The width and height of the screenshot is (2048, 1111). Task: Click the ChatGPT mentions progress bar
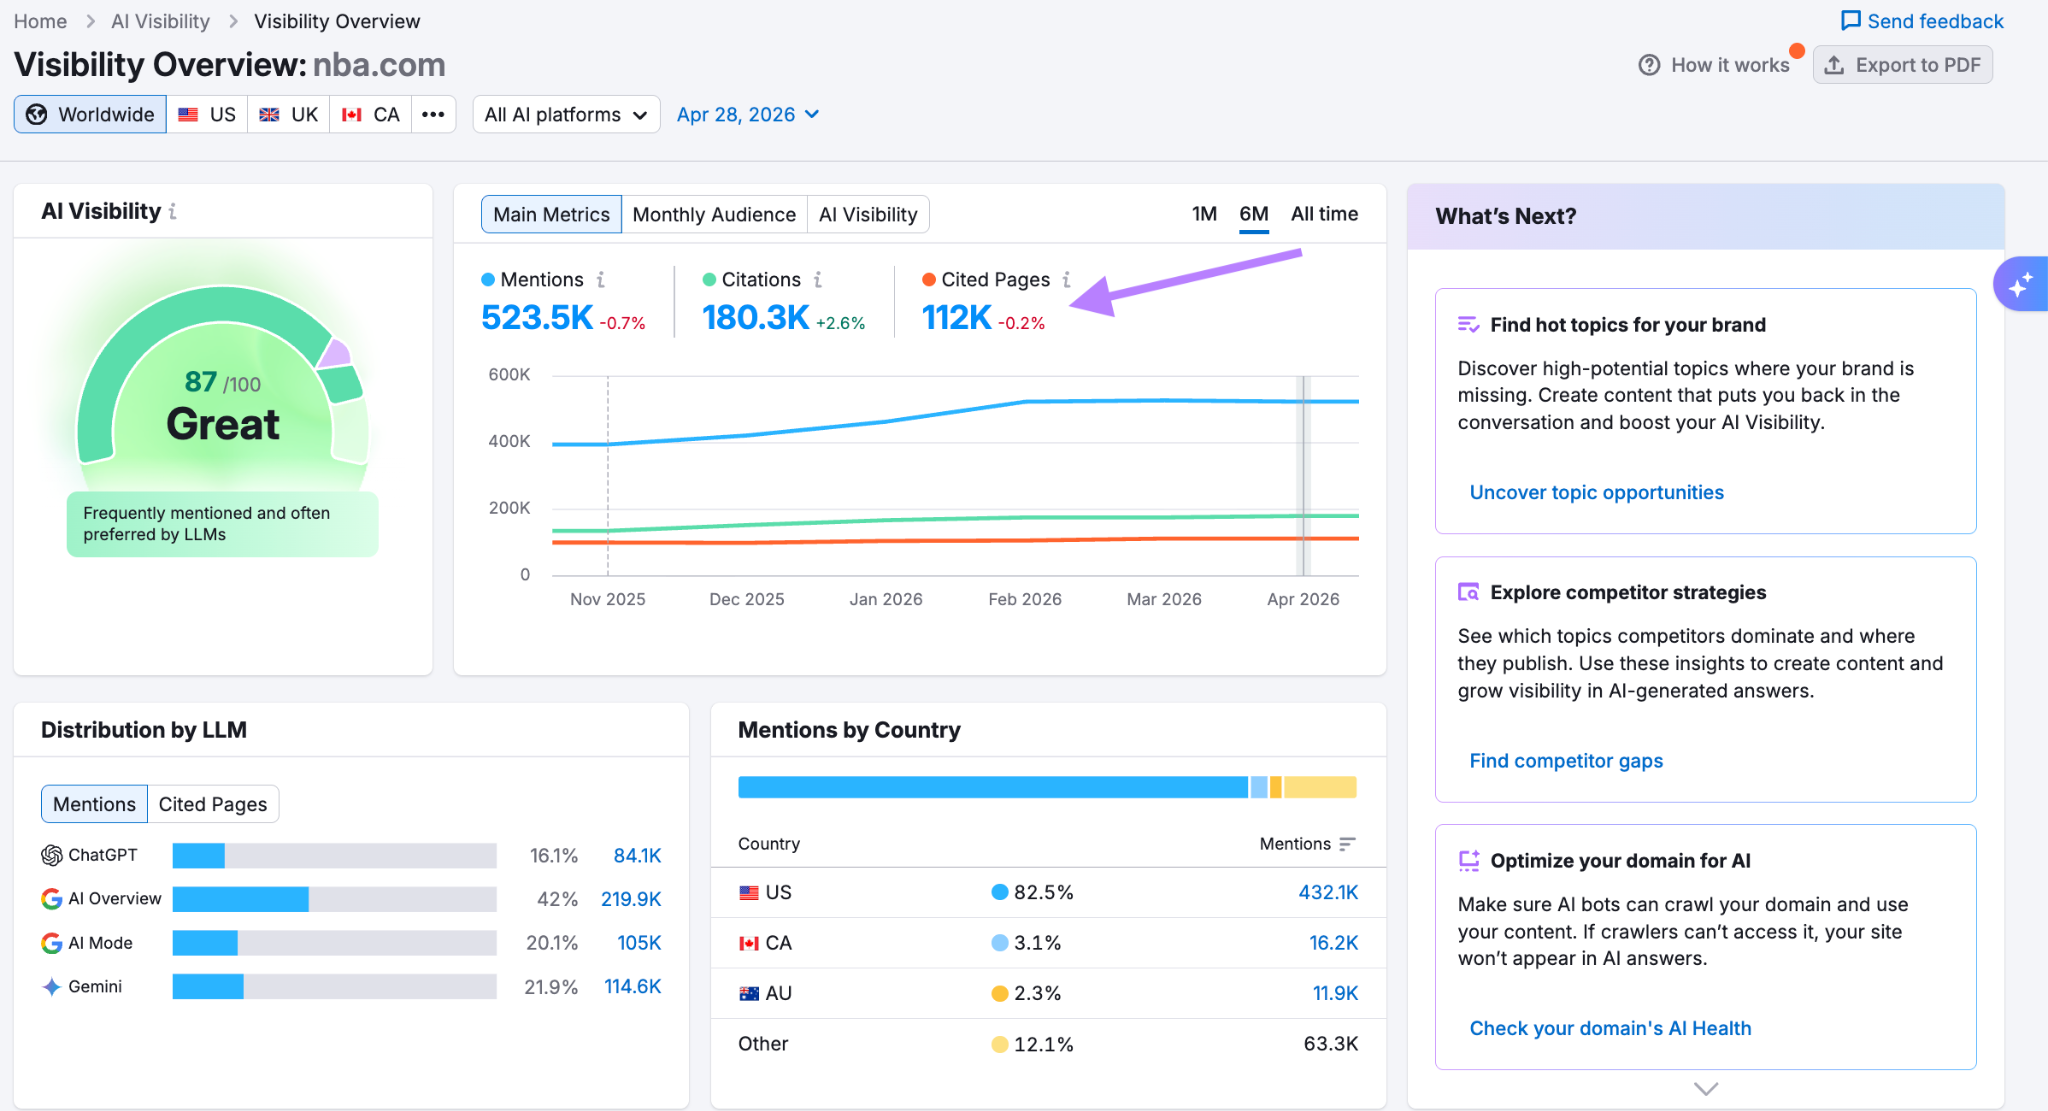point(334,855)
